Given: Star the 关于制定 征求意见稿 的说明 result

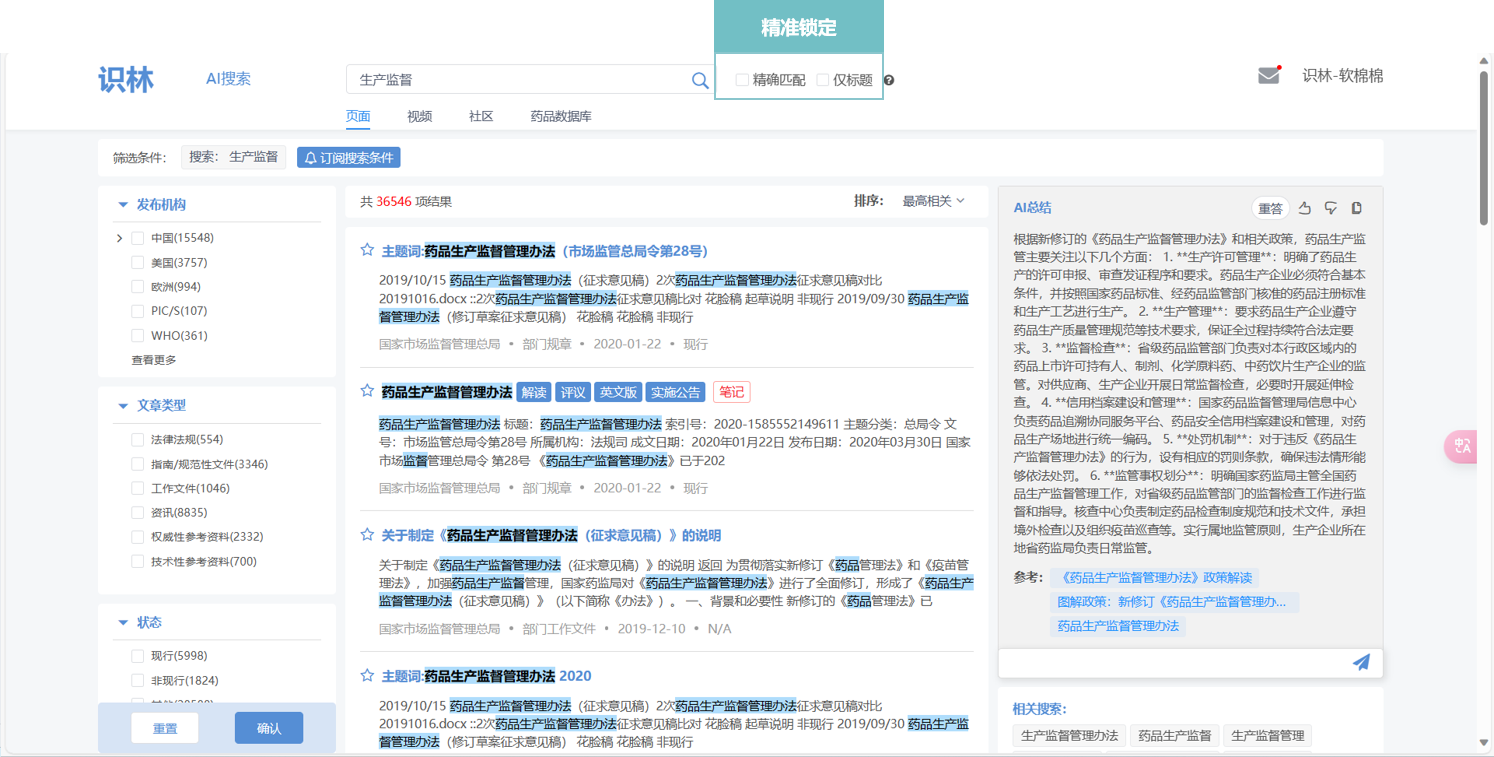Looking at the screenshot, I should click(x=367, y=534).
